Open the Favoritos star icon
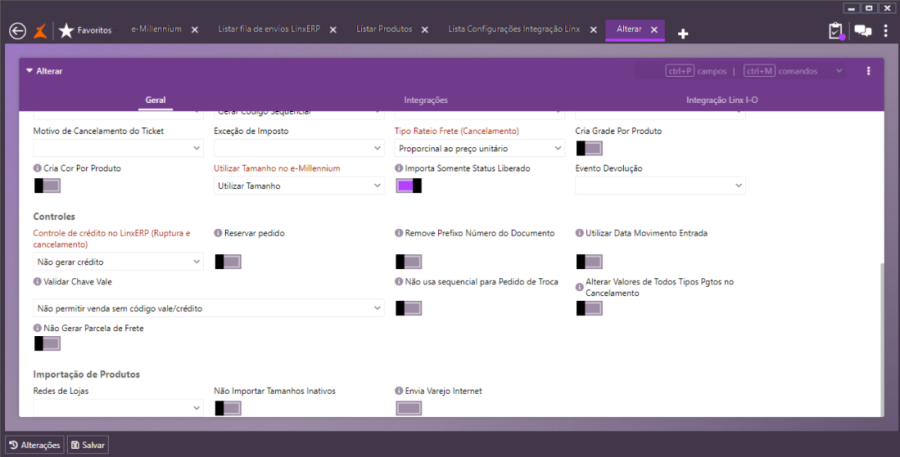The image size is (900, 457). (x=67, y=30)
